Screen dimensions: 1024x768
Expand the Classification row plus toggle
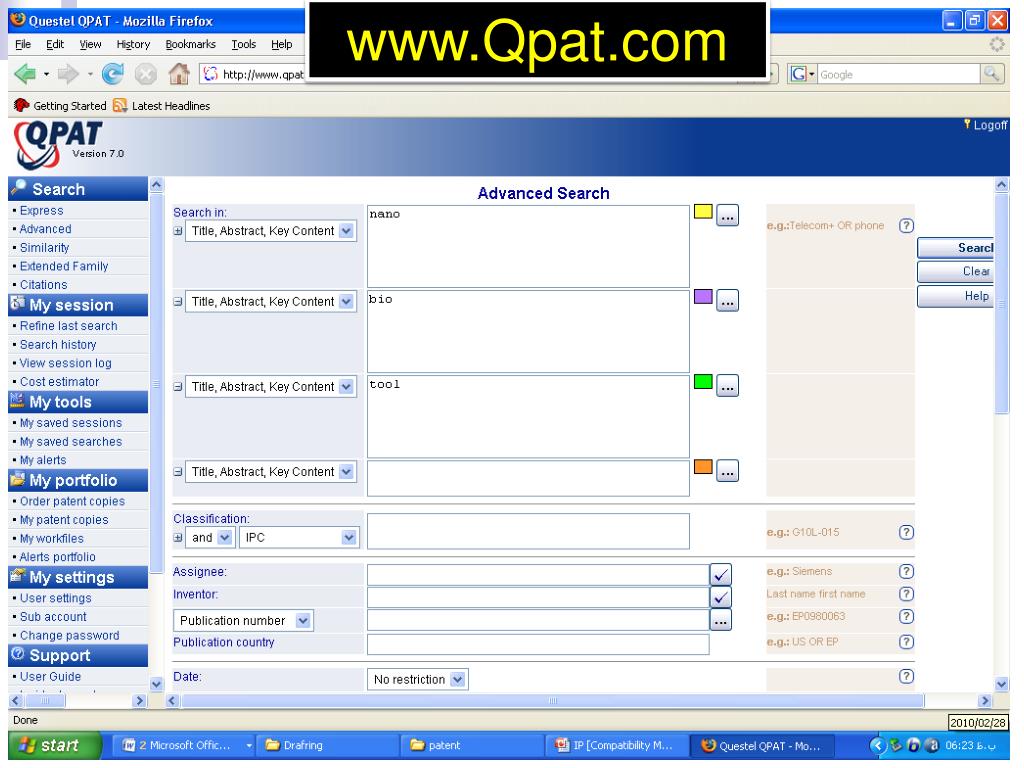tap(178, 537)
